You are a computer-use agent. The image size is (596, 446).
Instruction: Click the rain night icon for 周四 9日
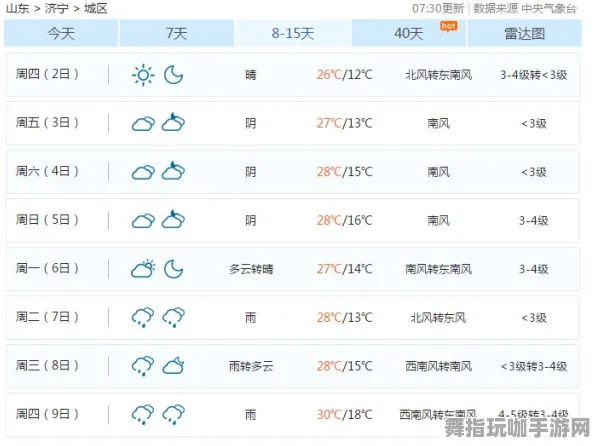174,414
